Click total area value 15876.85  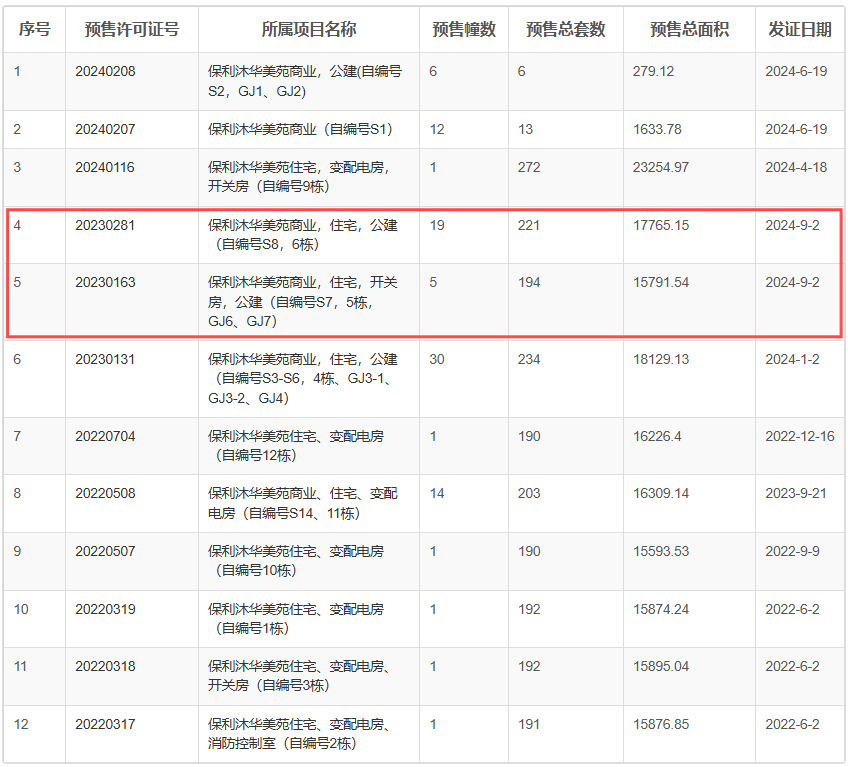pos(661,724)
